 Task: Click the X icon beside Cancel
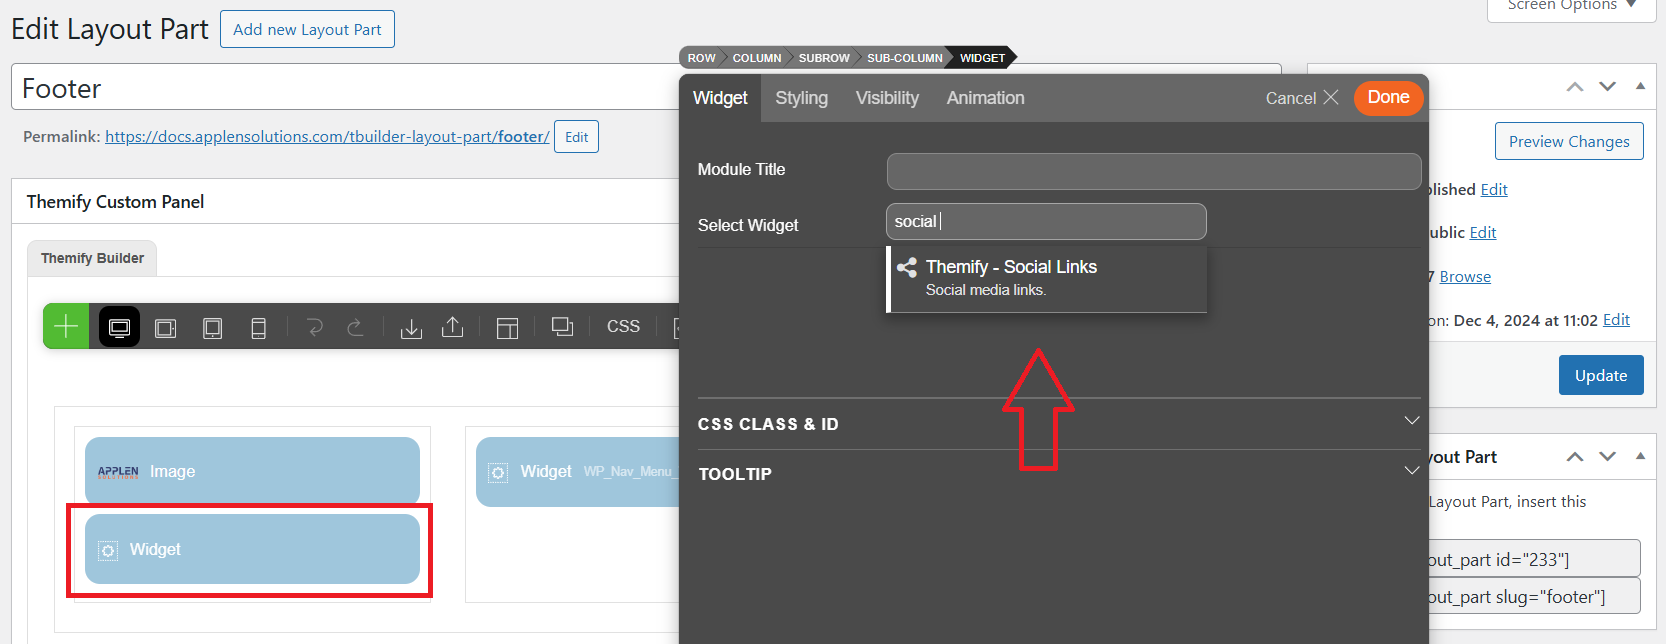click(1331, 97)
